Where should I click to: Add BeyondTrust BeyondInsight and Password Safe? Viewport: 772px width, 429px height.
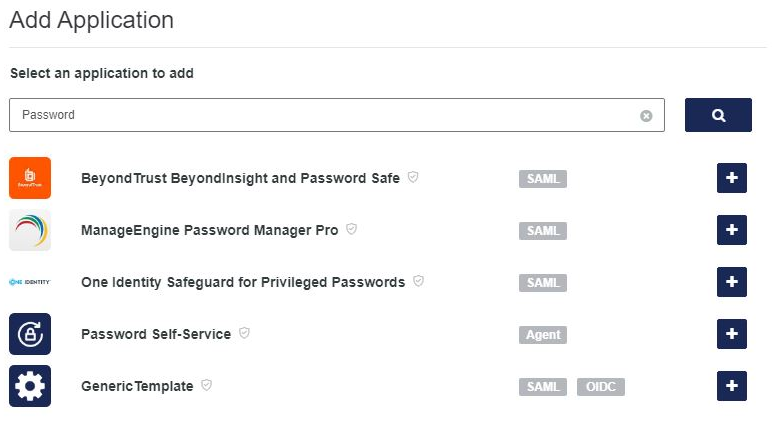click(x=732, y=178)
